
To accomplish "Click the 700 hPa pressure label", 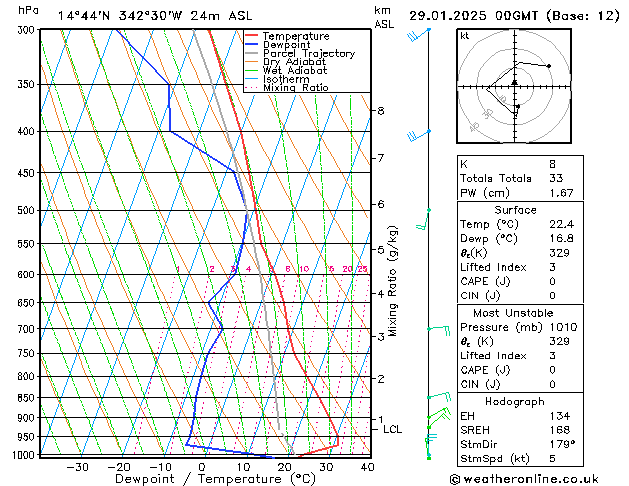I will (27, 329).
